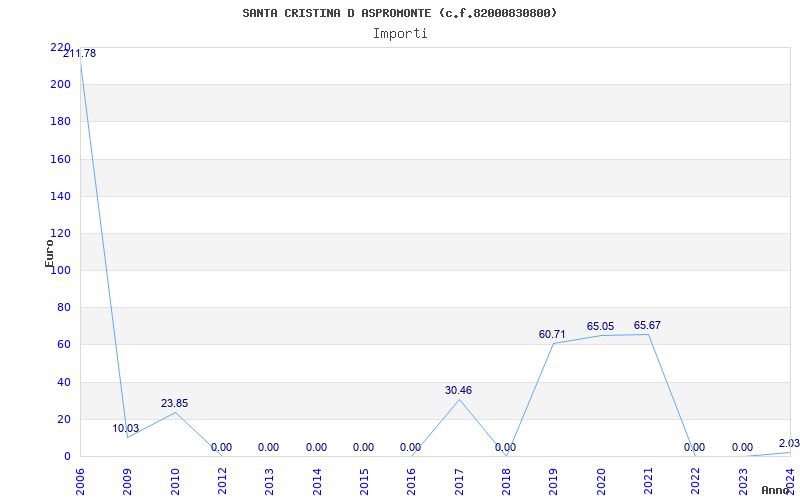Click the Anno x-axis title
This screenshot has height=500, width=800.
pos(778,490)
